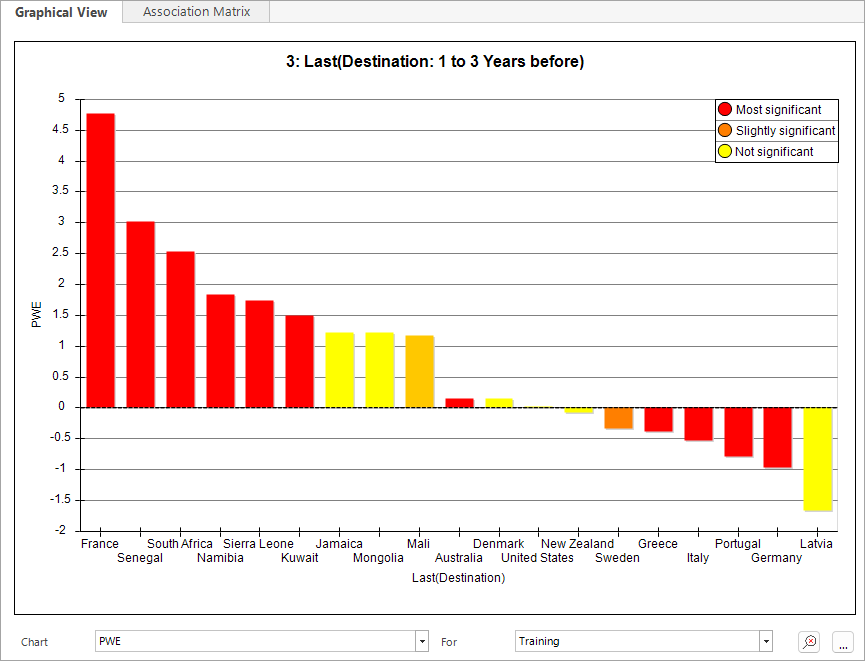Click the South Africa bar
The image size is (865, 661).
pos(180,329)
